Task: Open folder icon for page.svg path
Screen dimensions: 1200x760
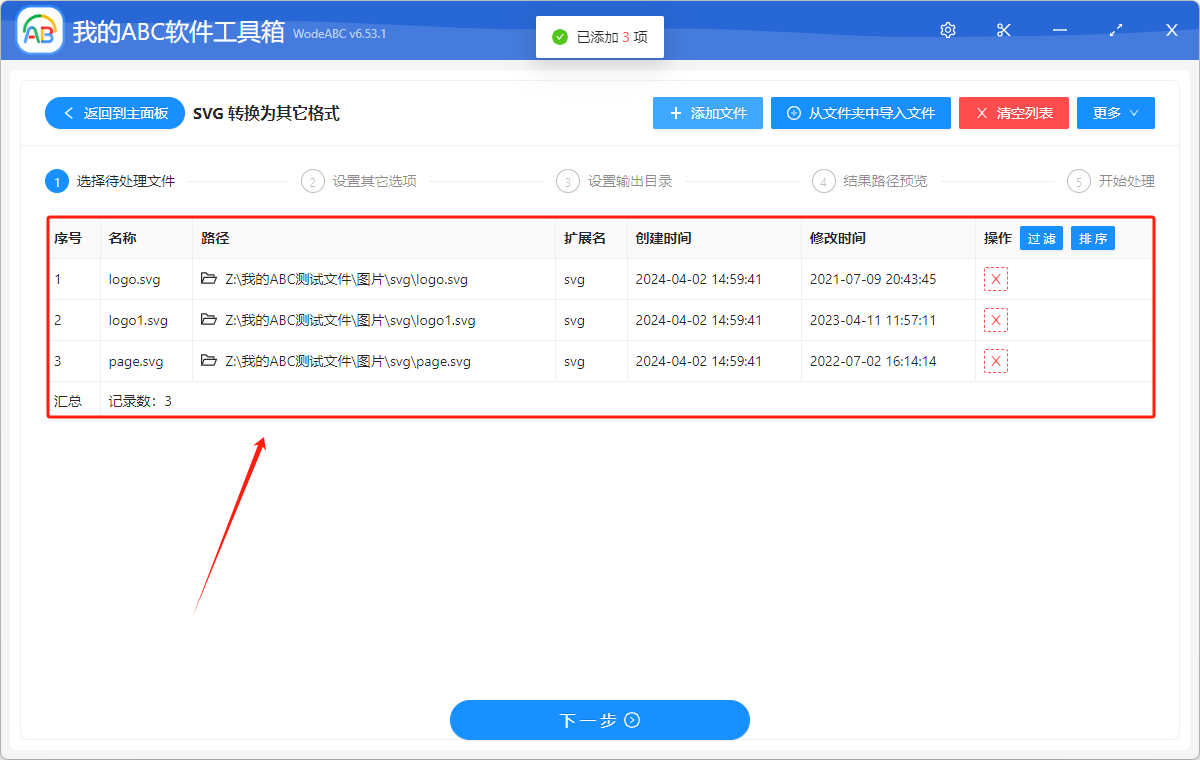Action: [209, 361]
